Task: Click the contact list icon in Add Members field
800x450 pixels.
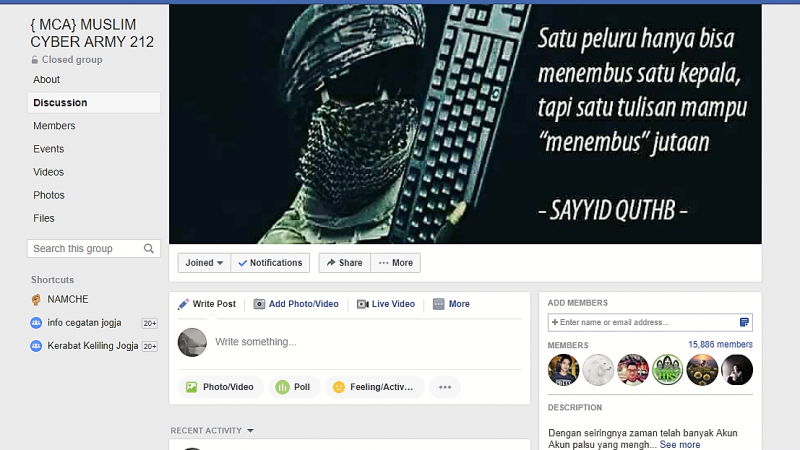Action: coord(744,322)
